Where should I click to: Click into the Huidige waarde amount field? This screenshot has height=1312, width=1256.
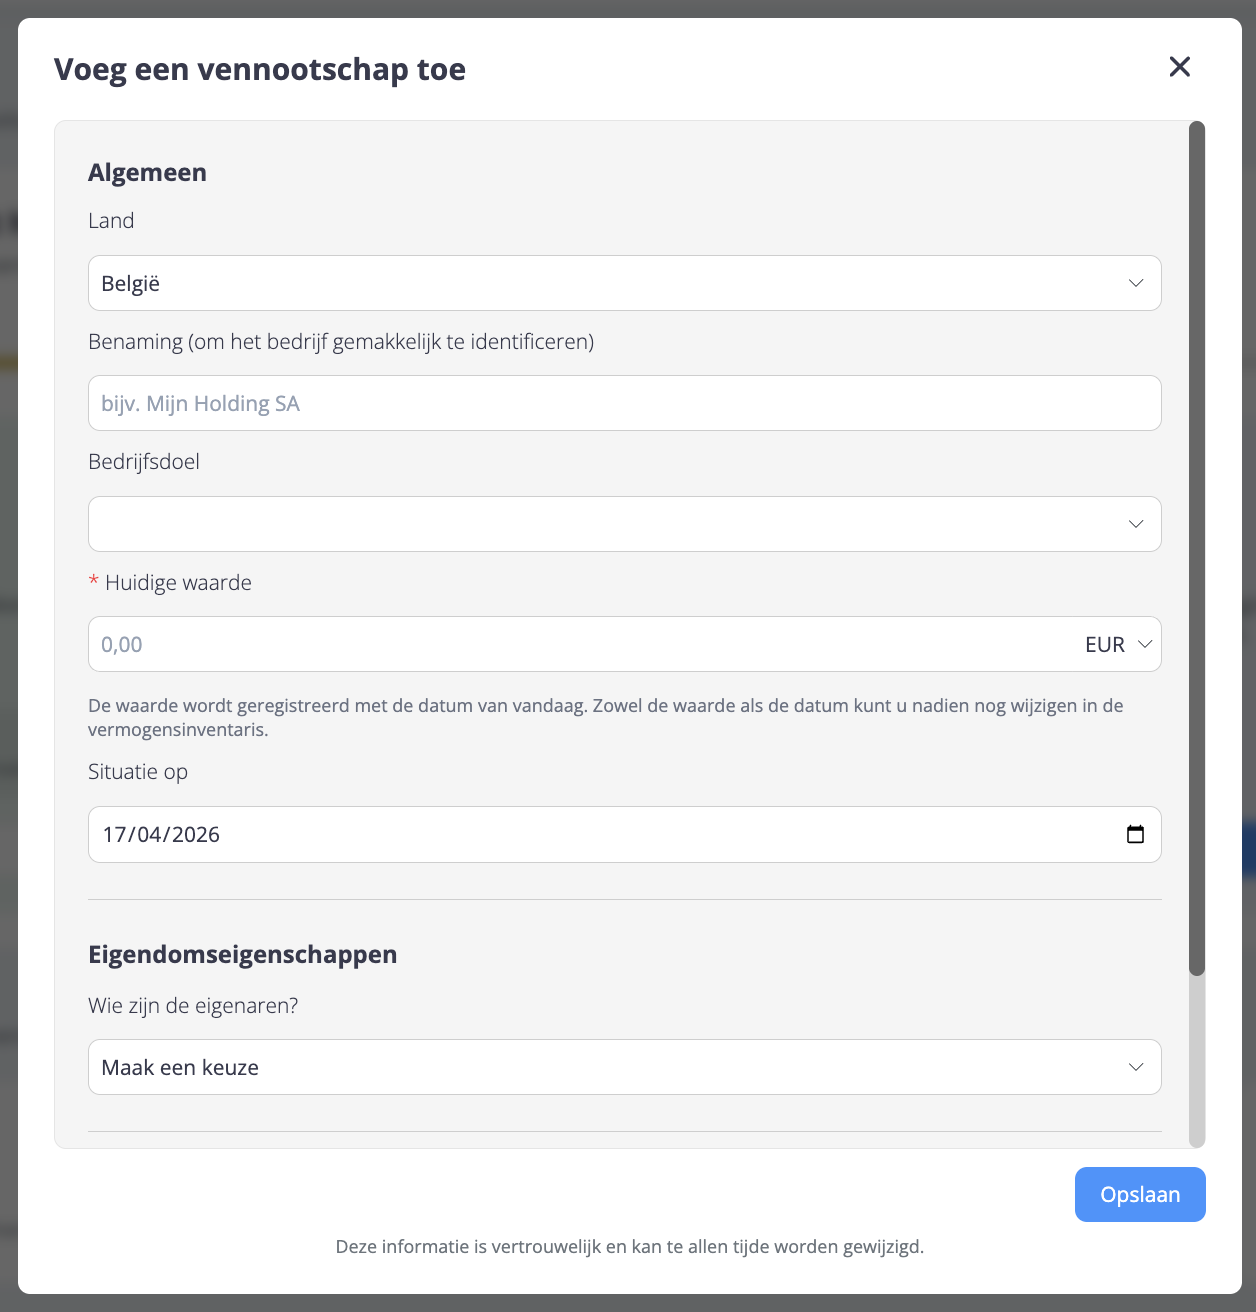click(580, 644)
